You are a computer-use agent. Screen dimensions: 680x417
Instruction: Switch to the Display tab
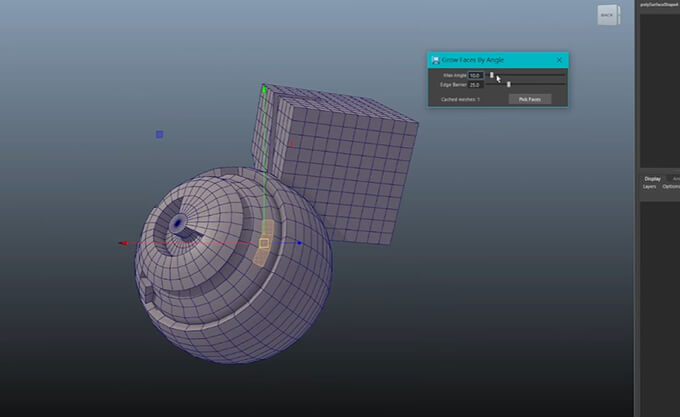650,179
